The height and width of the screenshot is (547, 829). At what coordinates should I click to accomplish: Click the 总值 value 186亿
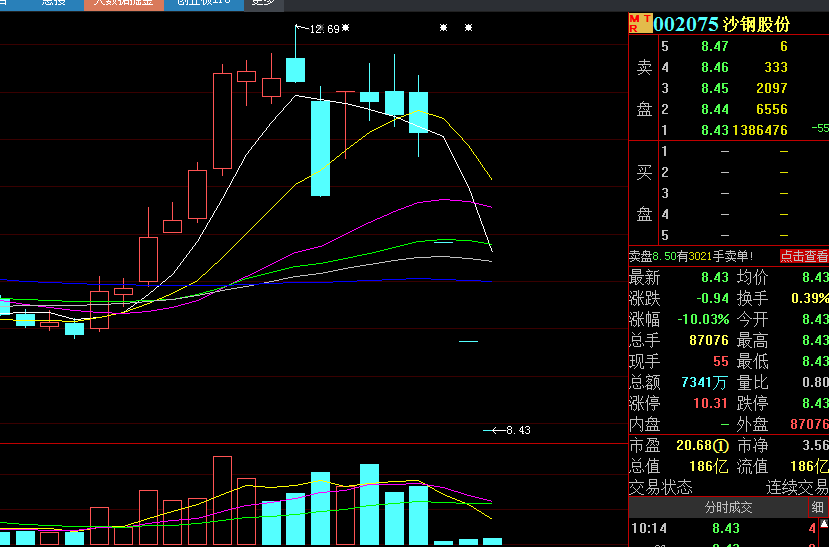click(709, 466)
